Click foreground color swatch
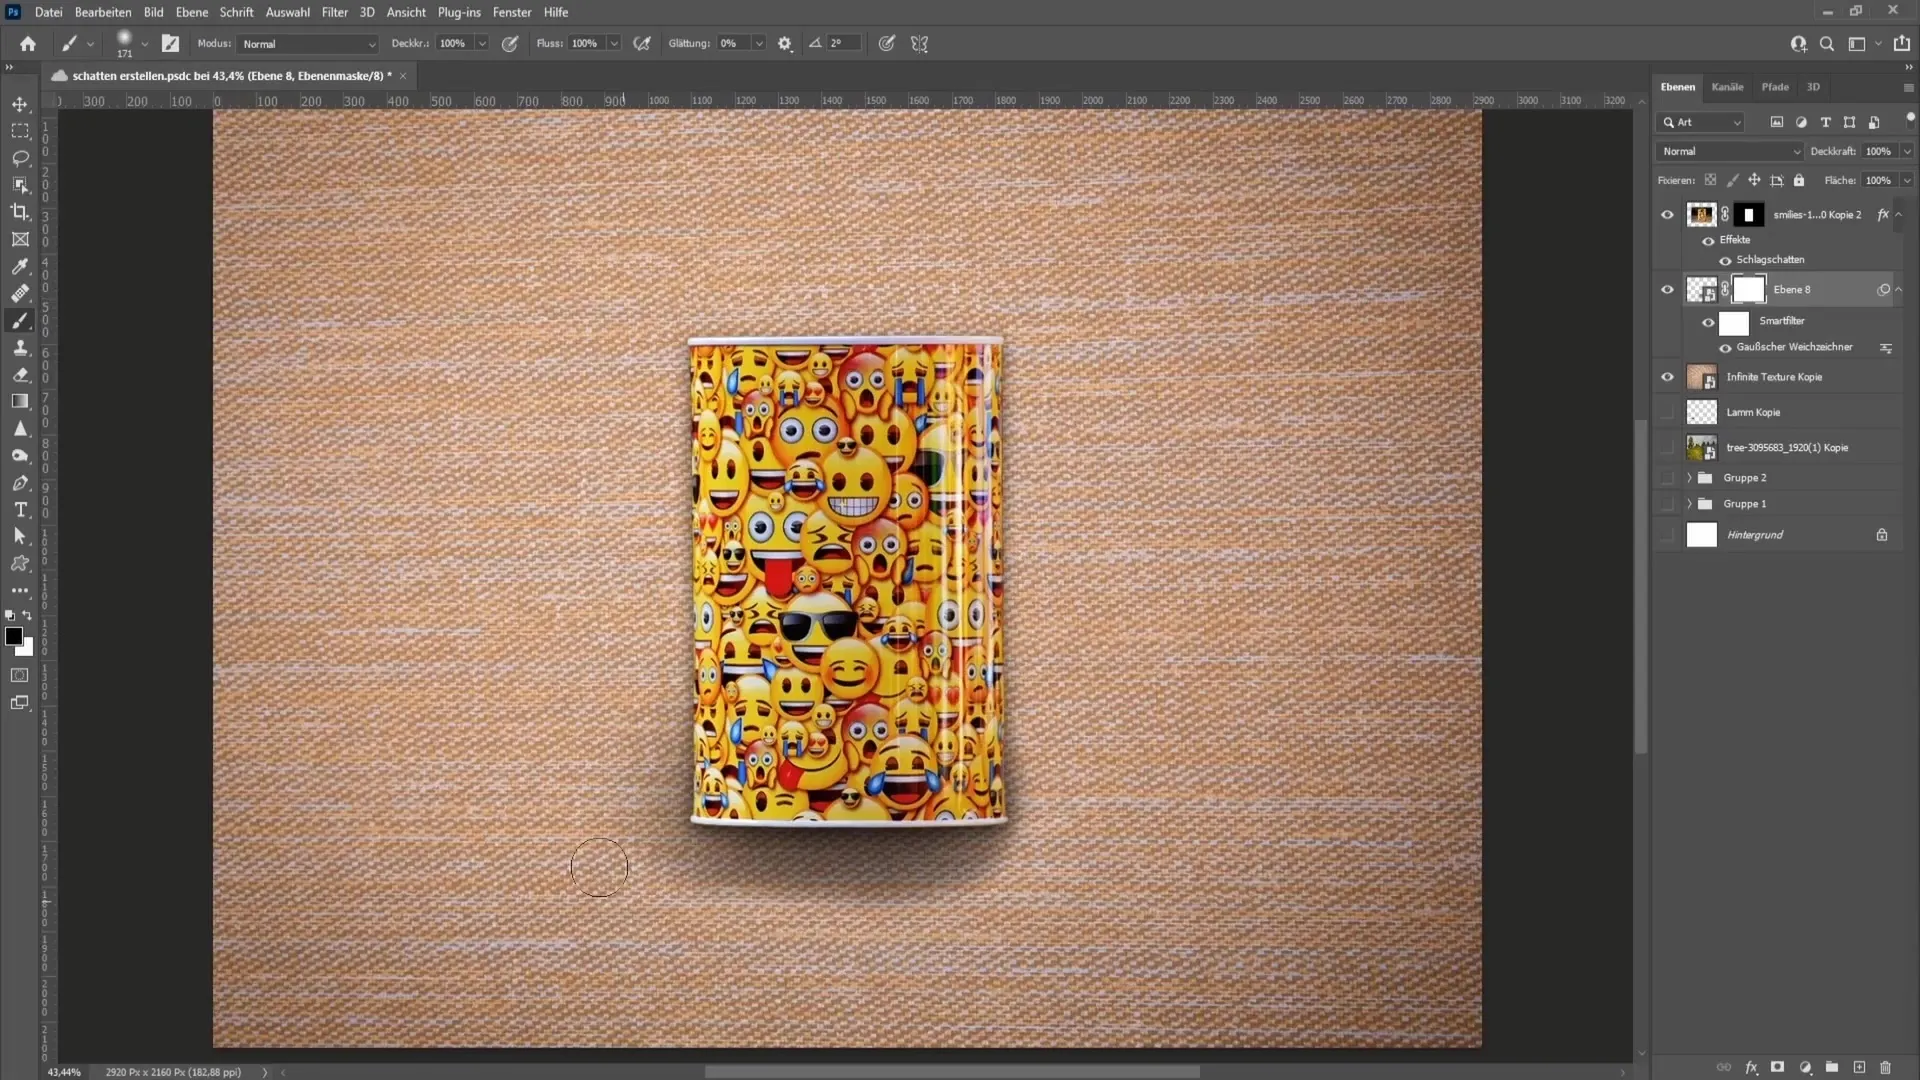 13,636
